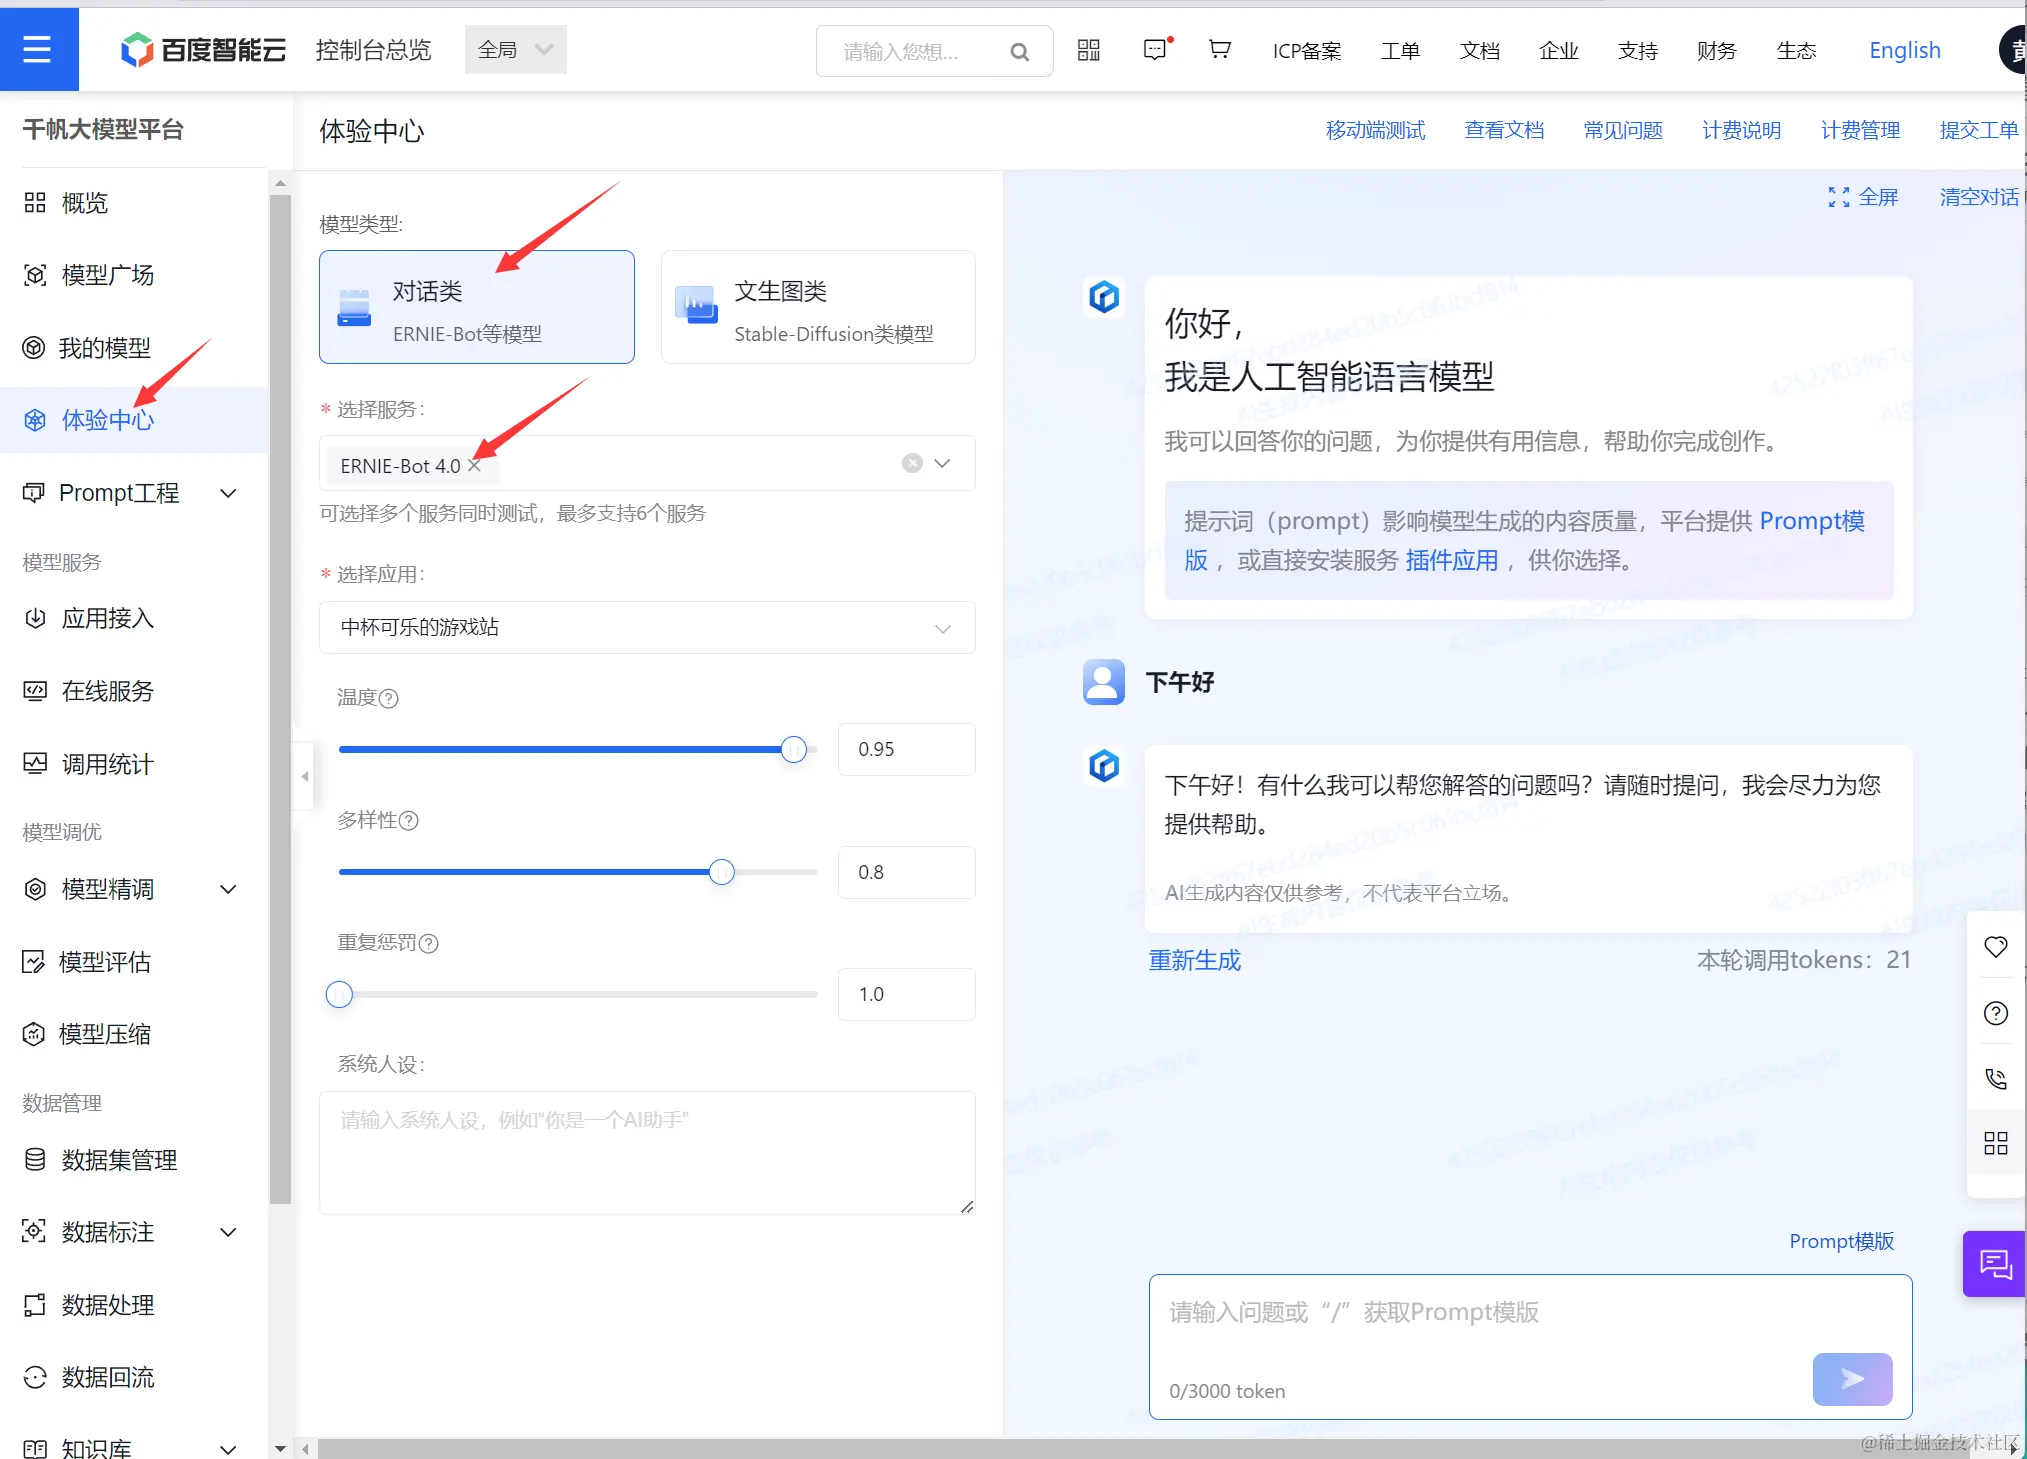The image size is (2027, 1459).
Task: Open the floating chat support icon
Action: tap(1994, 1264)
